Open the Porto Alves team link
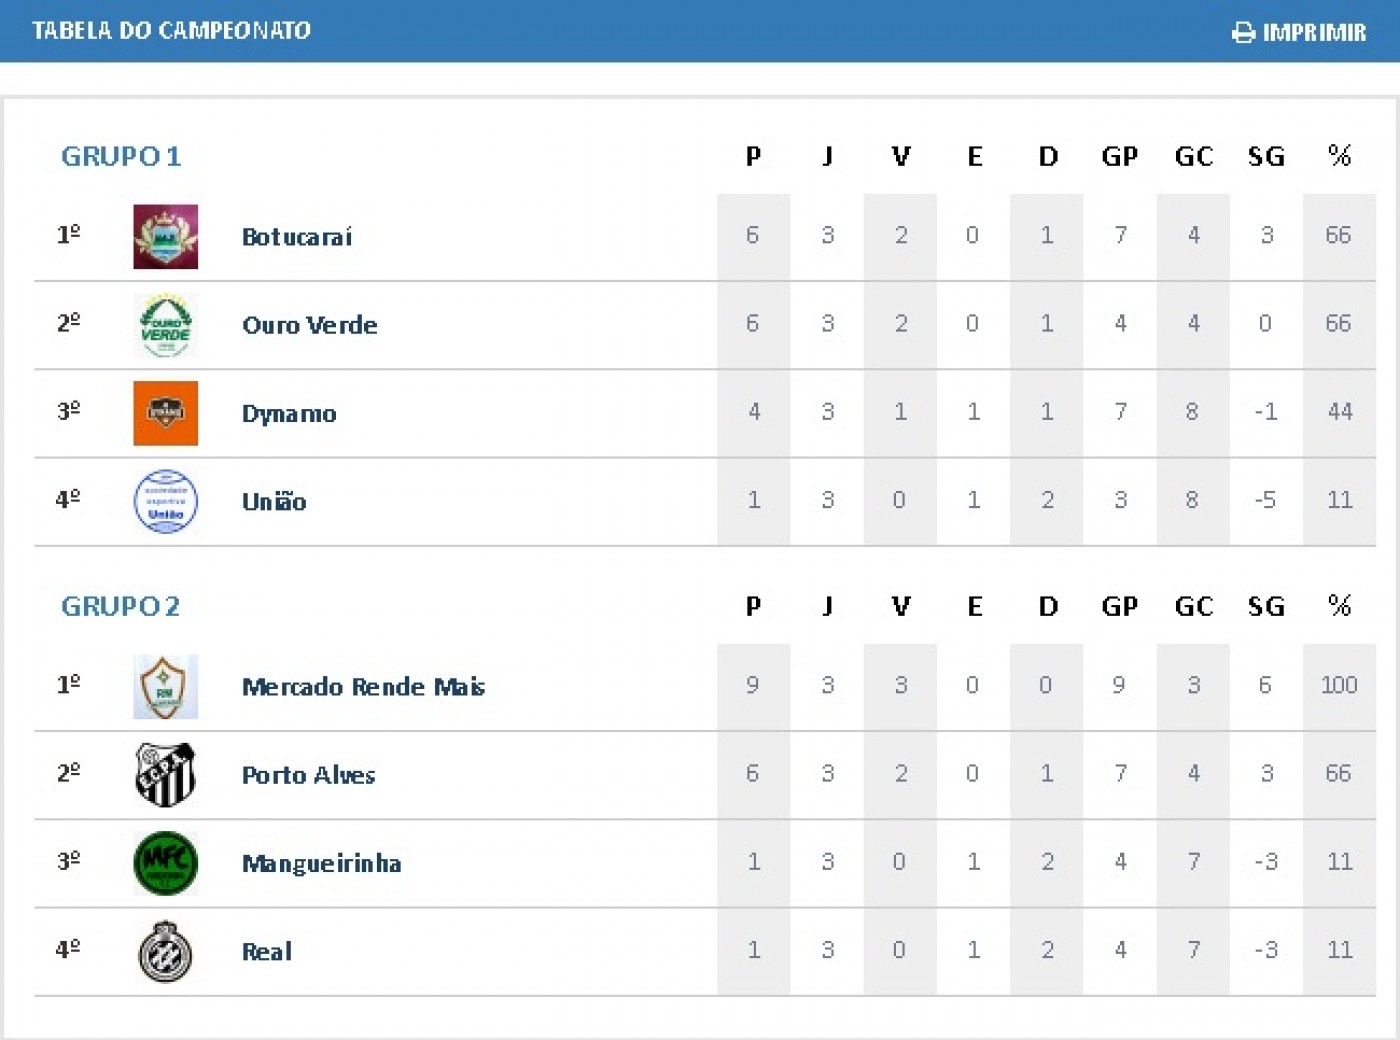This screenshot has height=1040, width=1400. coord(309,775)
